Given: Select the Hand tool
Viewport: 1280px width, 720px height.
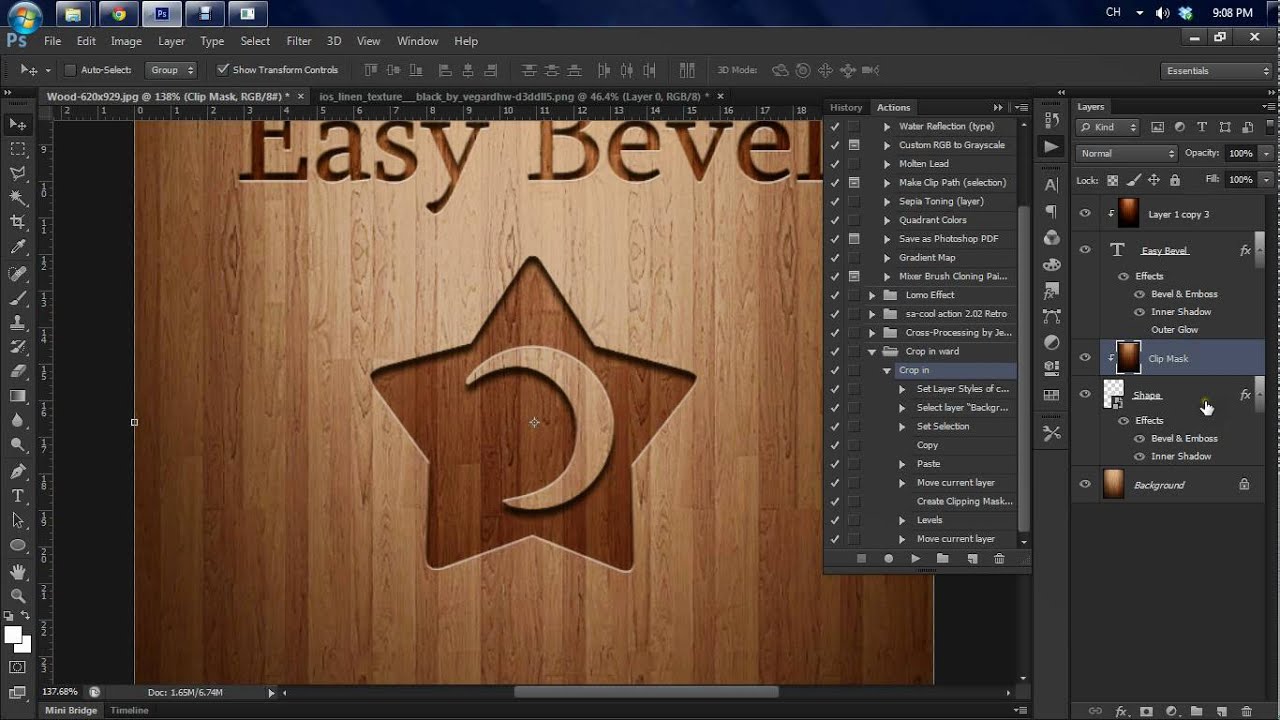Looking at the screenshot, I should (18, 572).
